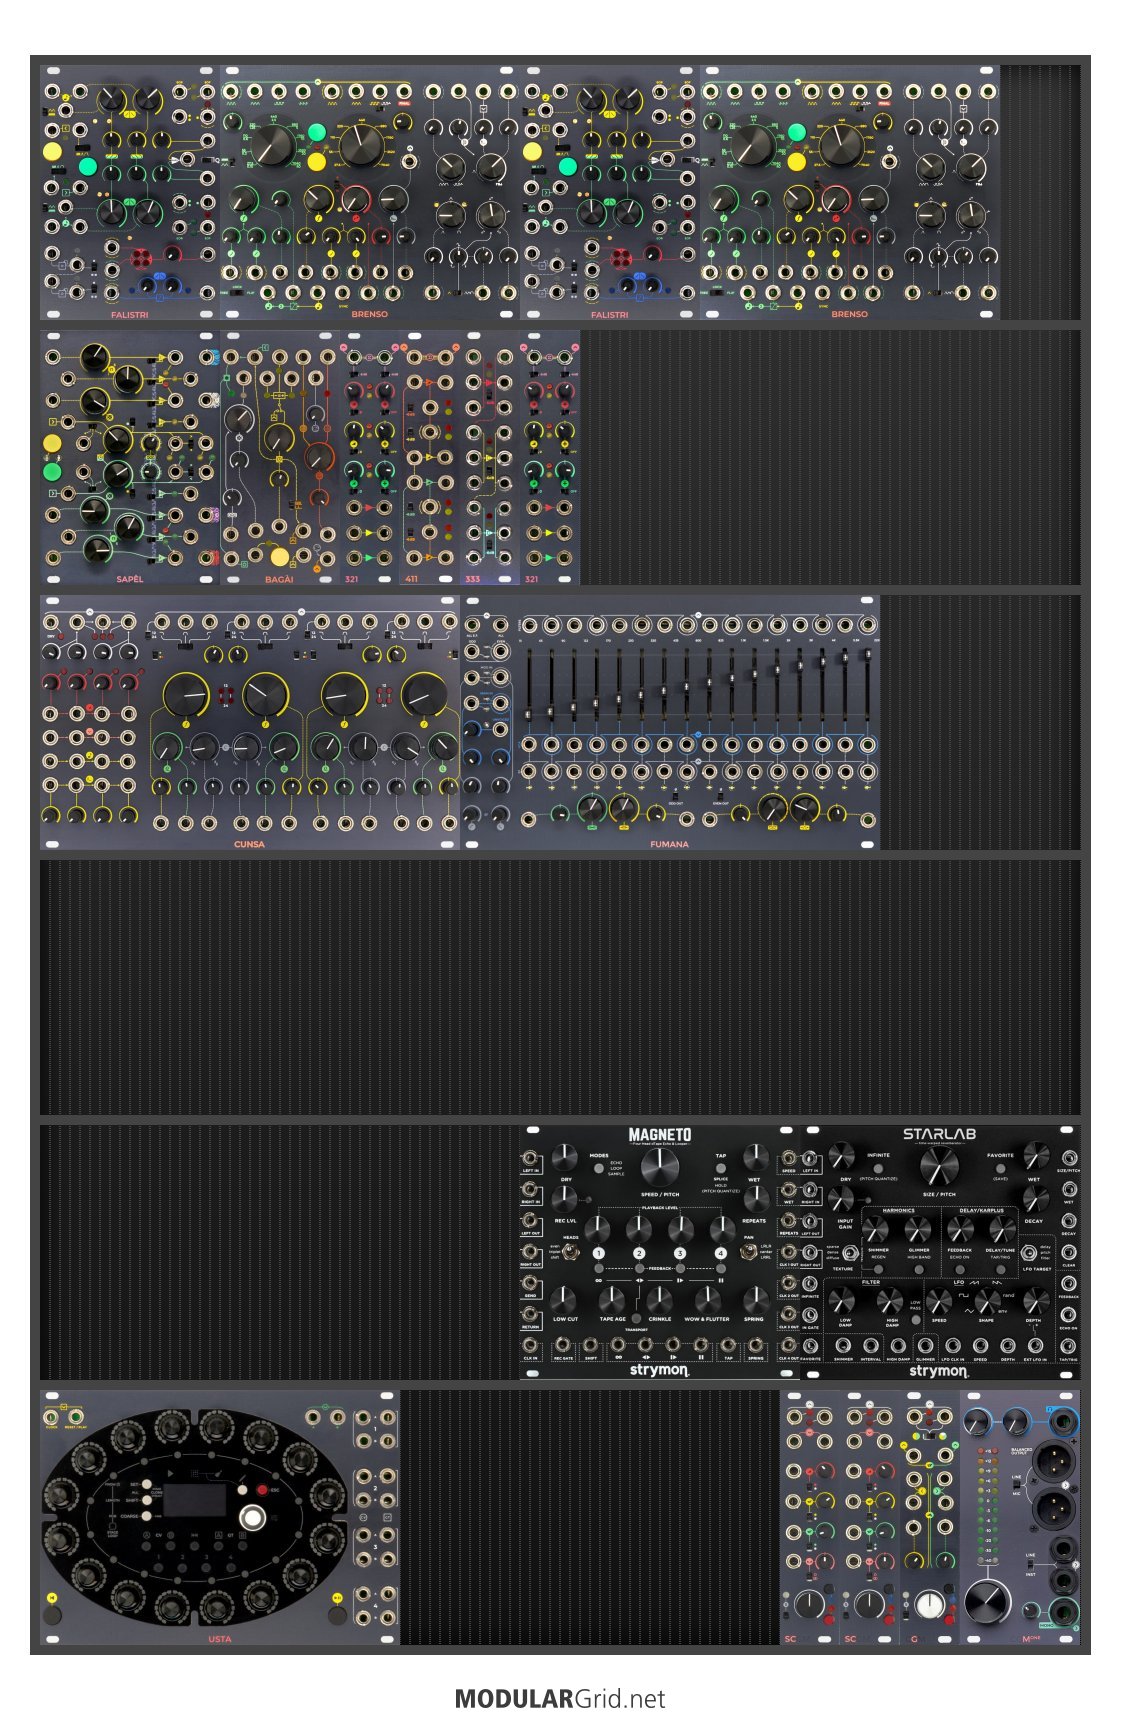Click the REC LVL knob on Magneto

565,1200
